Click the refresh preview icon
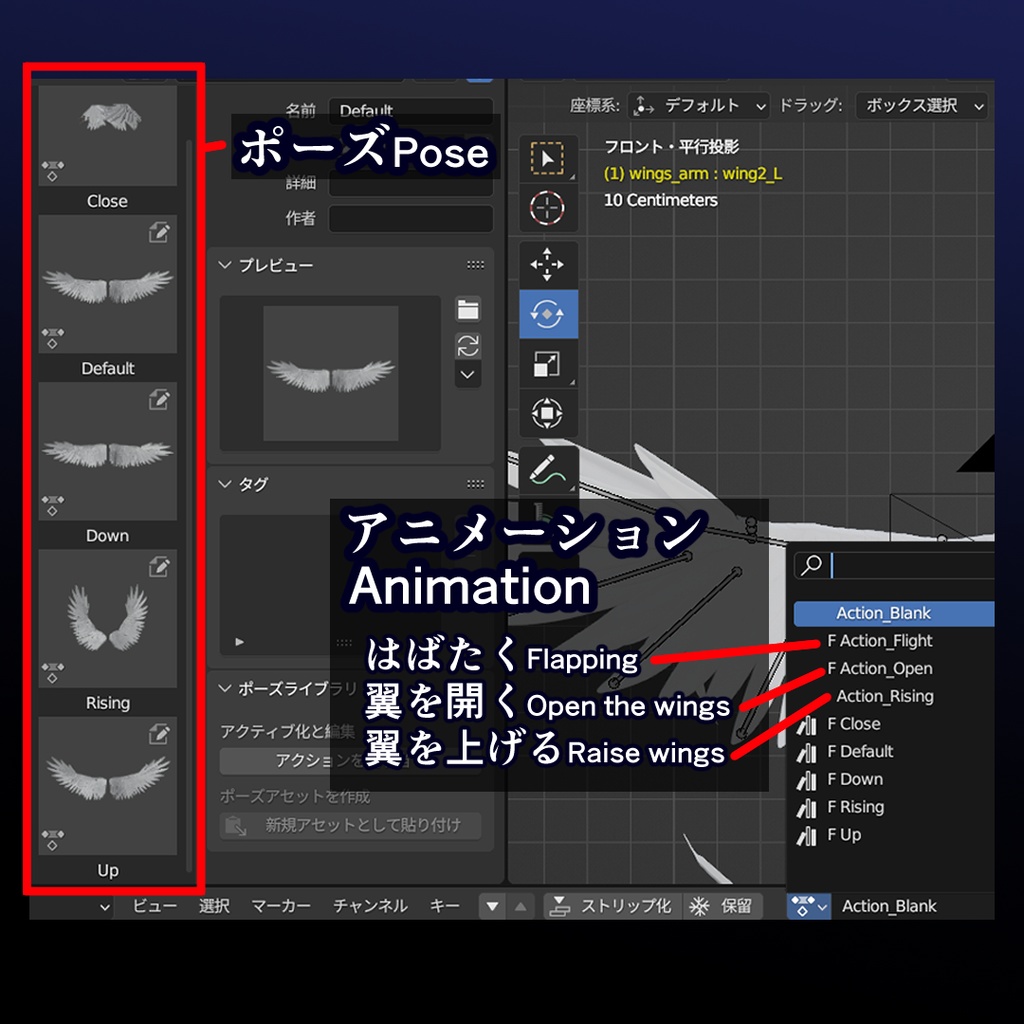The image size is (1024, 1024). point(468,345)
